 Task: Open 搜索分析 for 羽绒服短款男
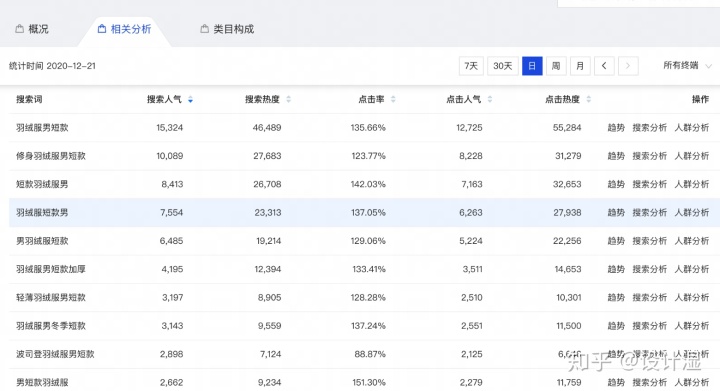click(x=650, y=213)
